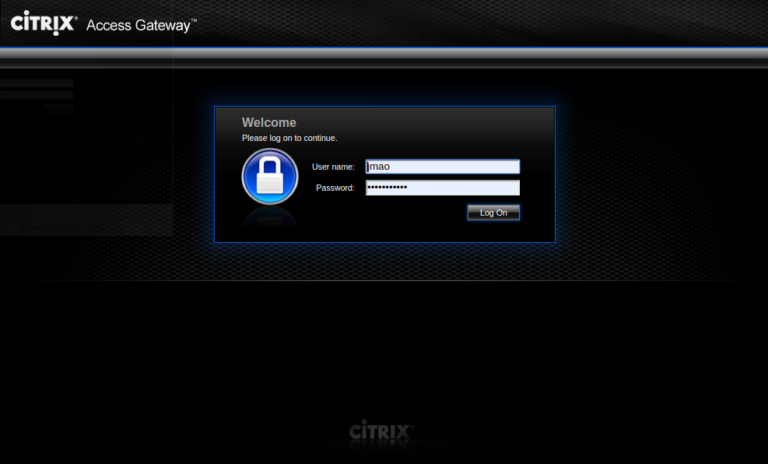Click the 'User name:' label

click(333, 167)
